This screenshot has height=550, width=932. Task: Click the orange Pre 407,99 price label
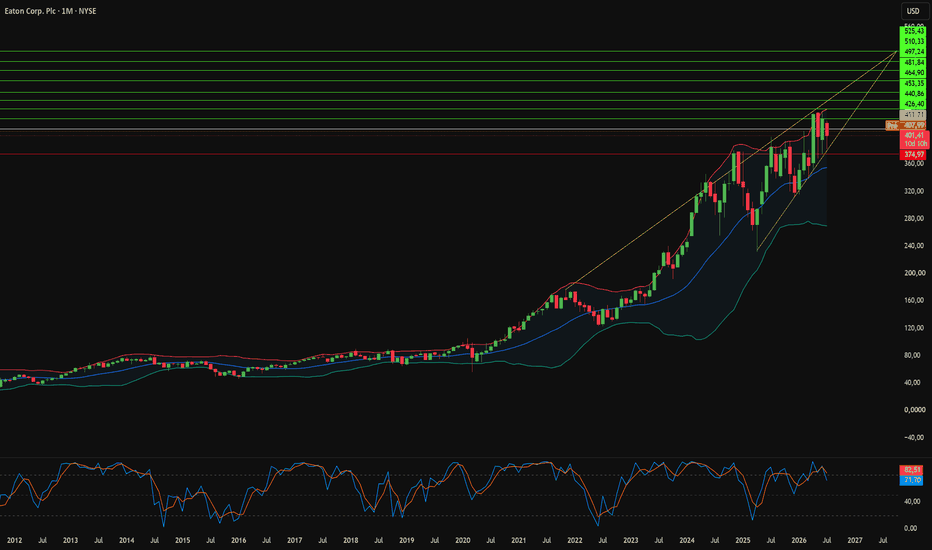click(906, 125)
